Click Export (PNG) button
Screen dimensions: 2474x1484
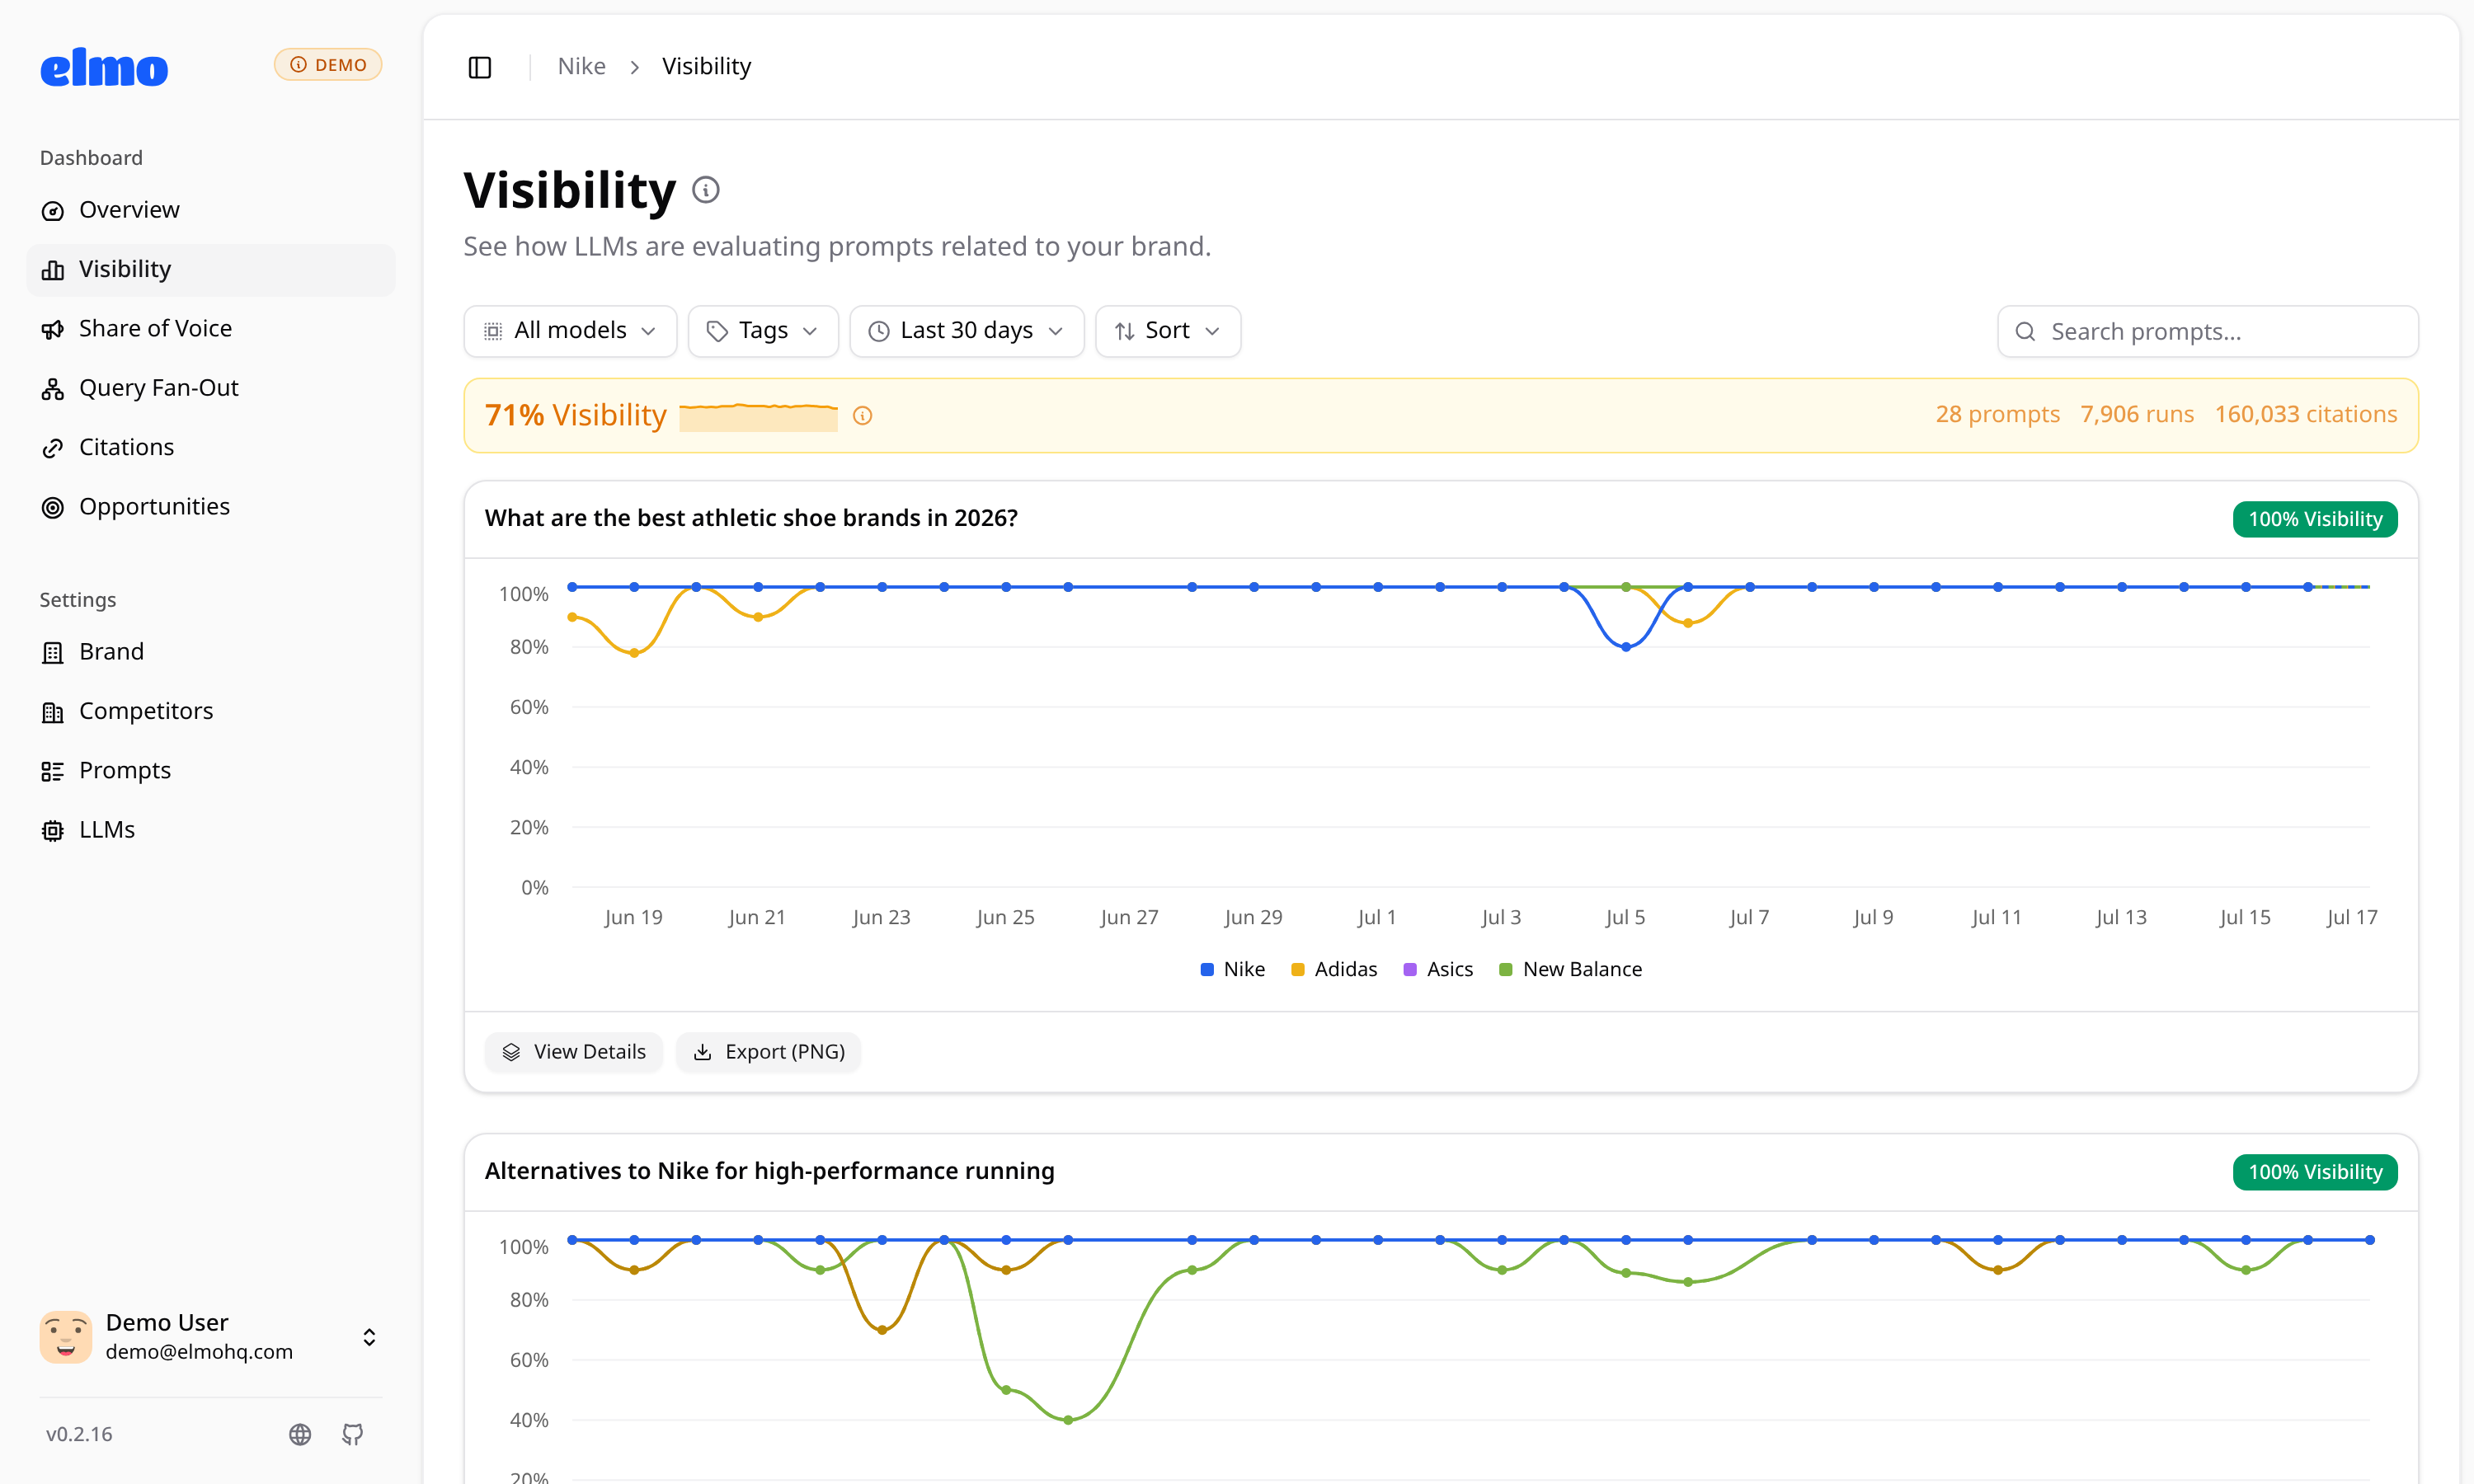pyautogui.click(x=769, y=1052)
